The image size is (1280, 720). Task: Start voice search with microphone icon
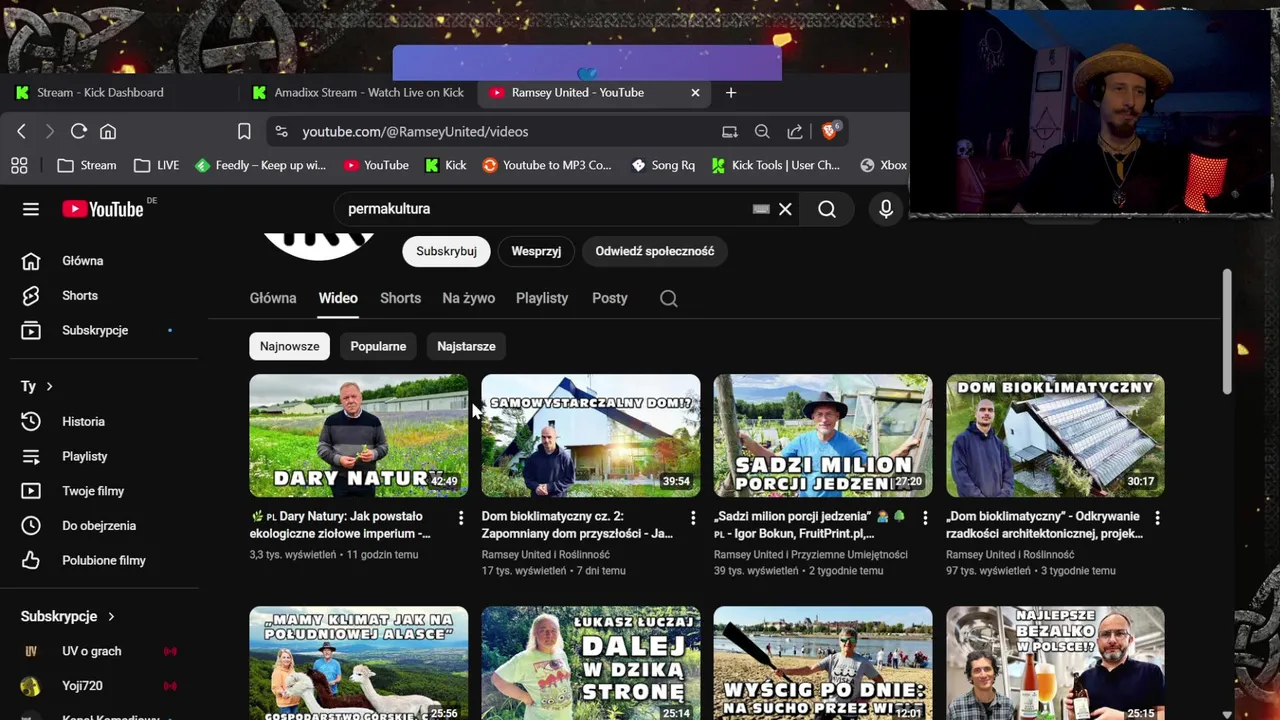886,209
